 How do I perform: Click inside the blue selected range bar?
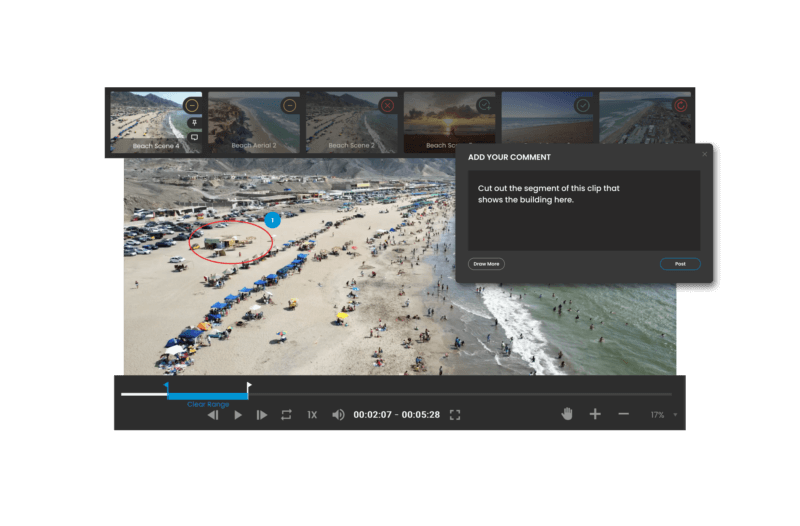click(208, 396)
